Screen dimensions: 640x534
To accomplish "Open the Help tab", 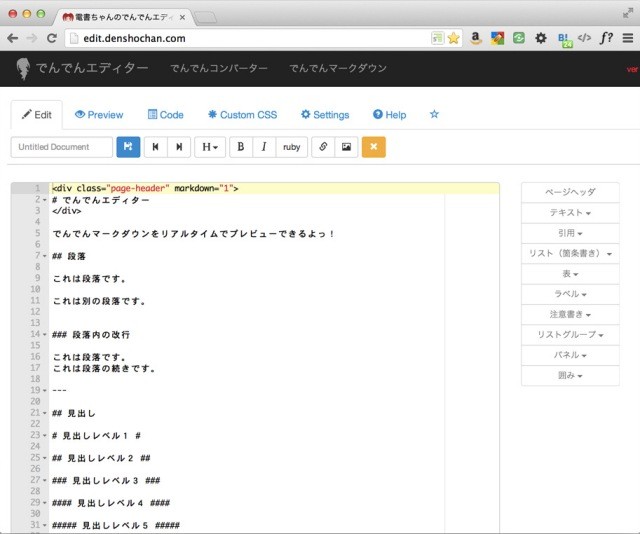I will coord(389,115).
